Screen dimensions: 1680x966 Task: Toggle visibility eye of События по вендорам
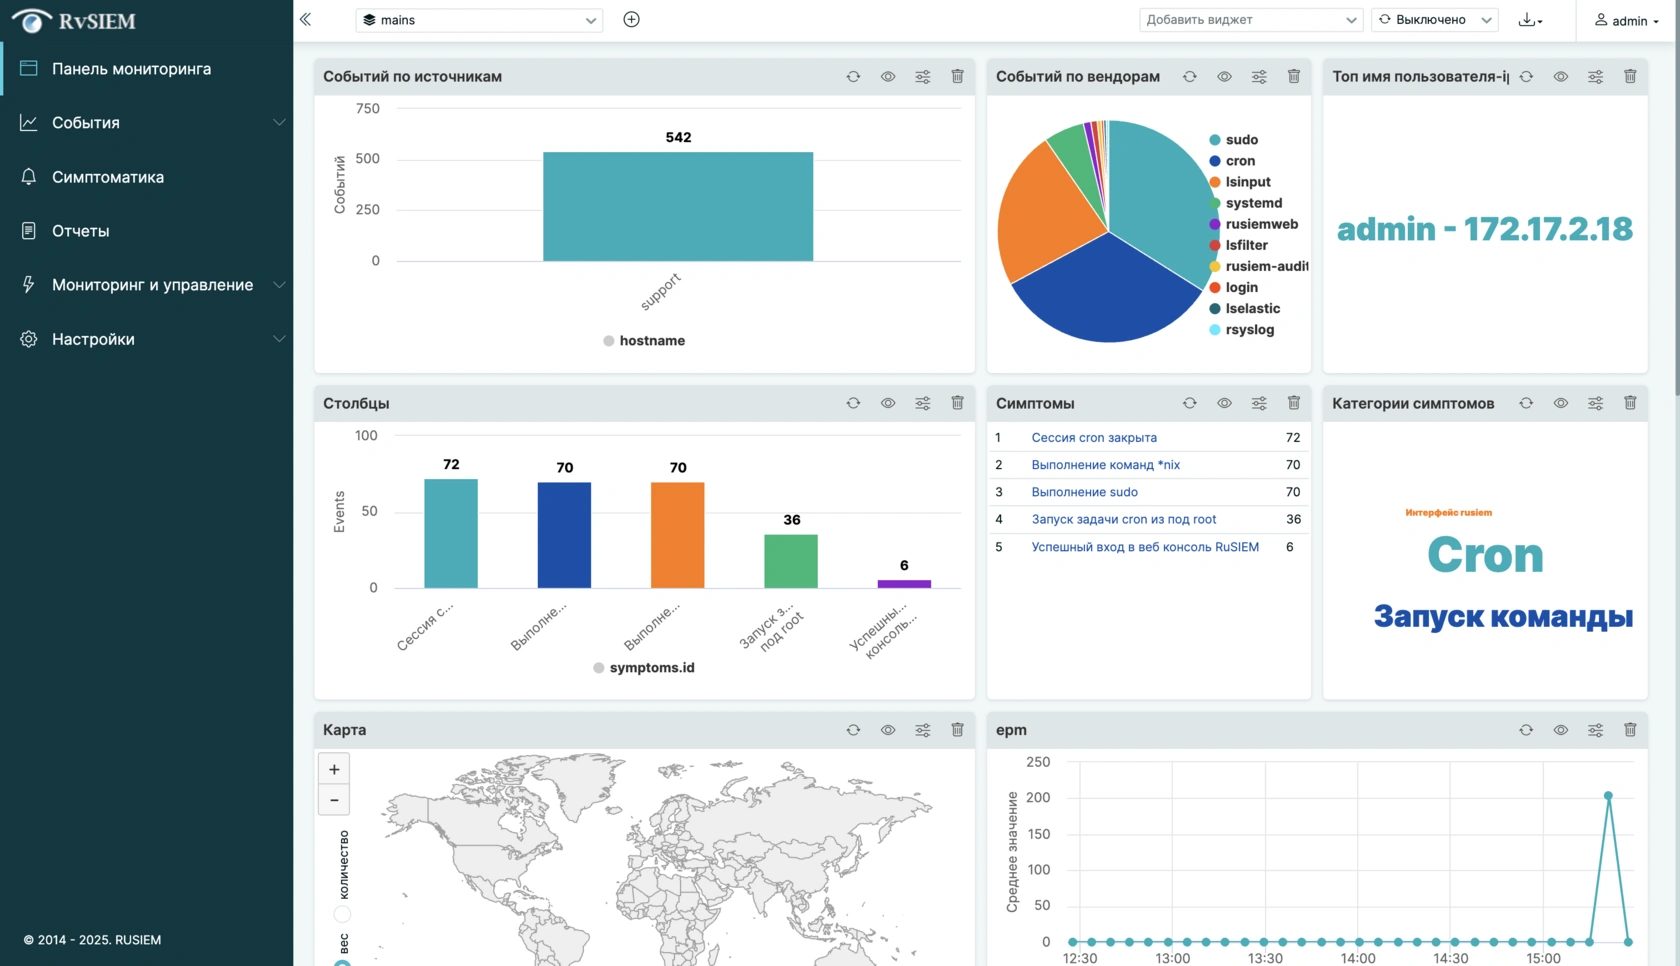pyautogui.click(x=1224, y=76)
